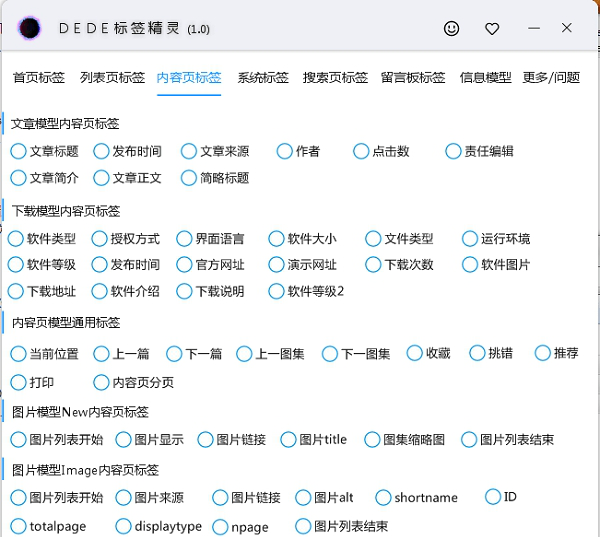Switch to the 首页标签 tab
The height and width of the screenshot is (558, 600).
tap(39, 78)
